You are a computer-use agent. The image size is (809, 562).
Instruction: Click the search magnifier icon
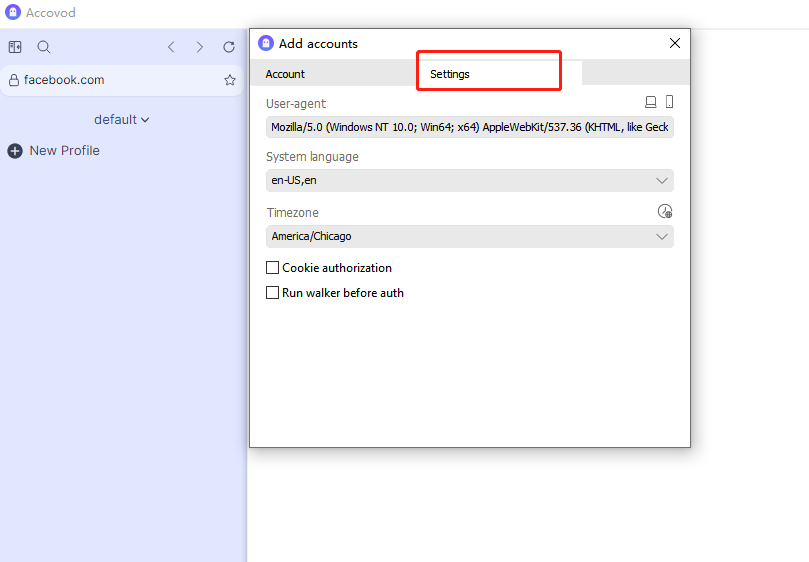click(x=44, y=47)
